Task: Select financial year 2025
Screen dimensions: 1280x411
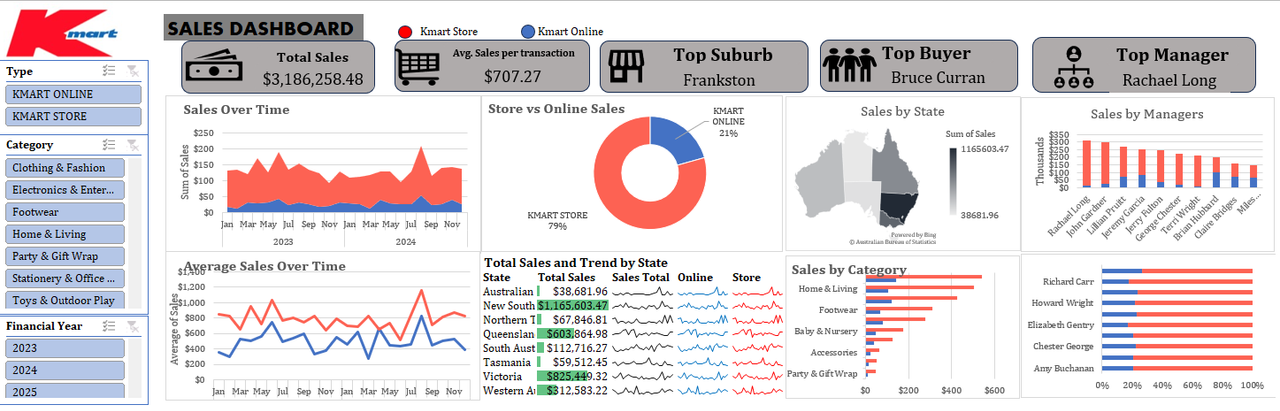Action: (x=65, y=392)
